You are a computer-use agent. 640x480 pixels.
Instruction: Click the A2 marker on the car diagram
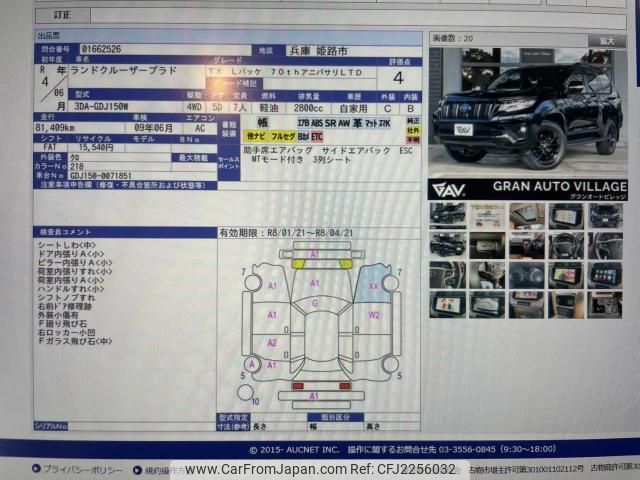click(272, 342)
